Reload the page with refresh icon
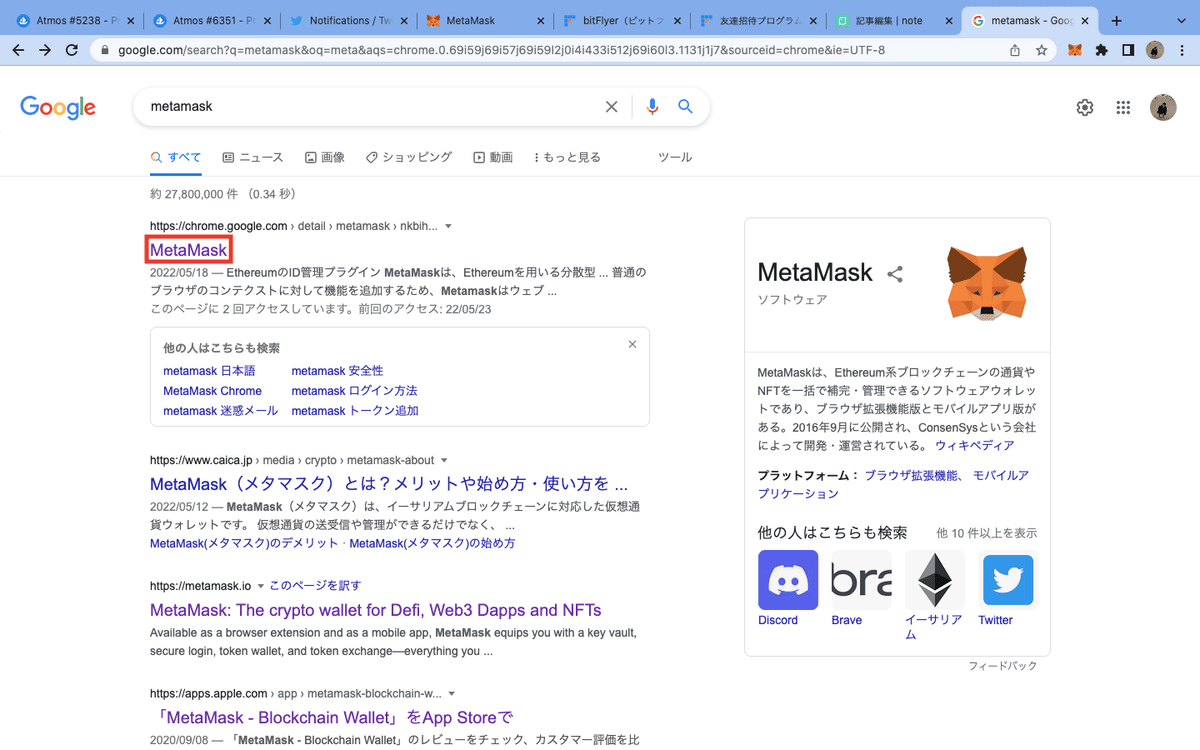This screenshot has height=750, width=1200. (73, 50)
